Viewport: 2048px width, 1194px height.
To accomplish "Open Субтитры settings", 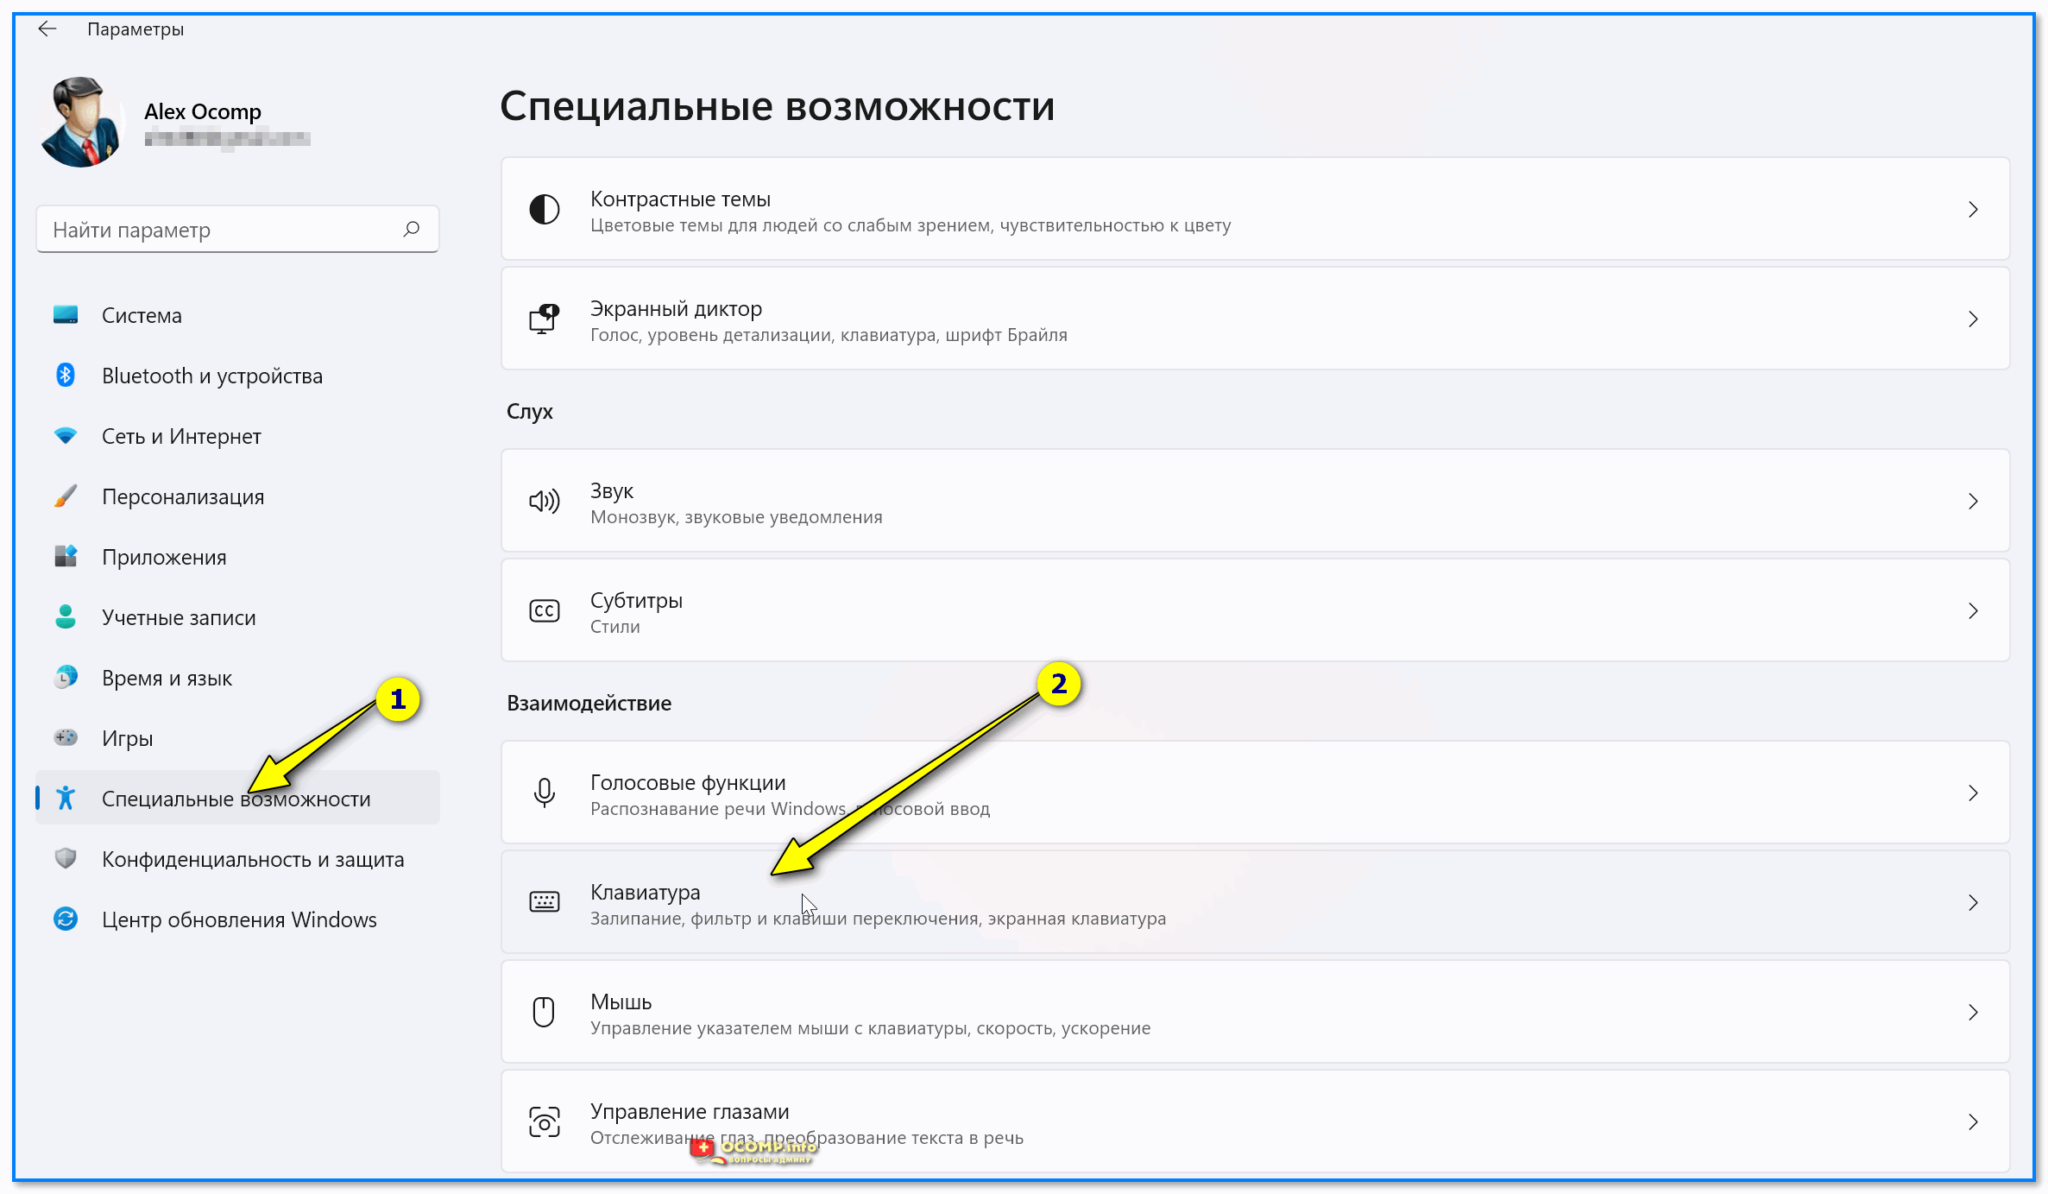I will (1255, 610).
